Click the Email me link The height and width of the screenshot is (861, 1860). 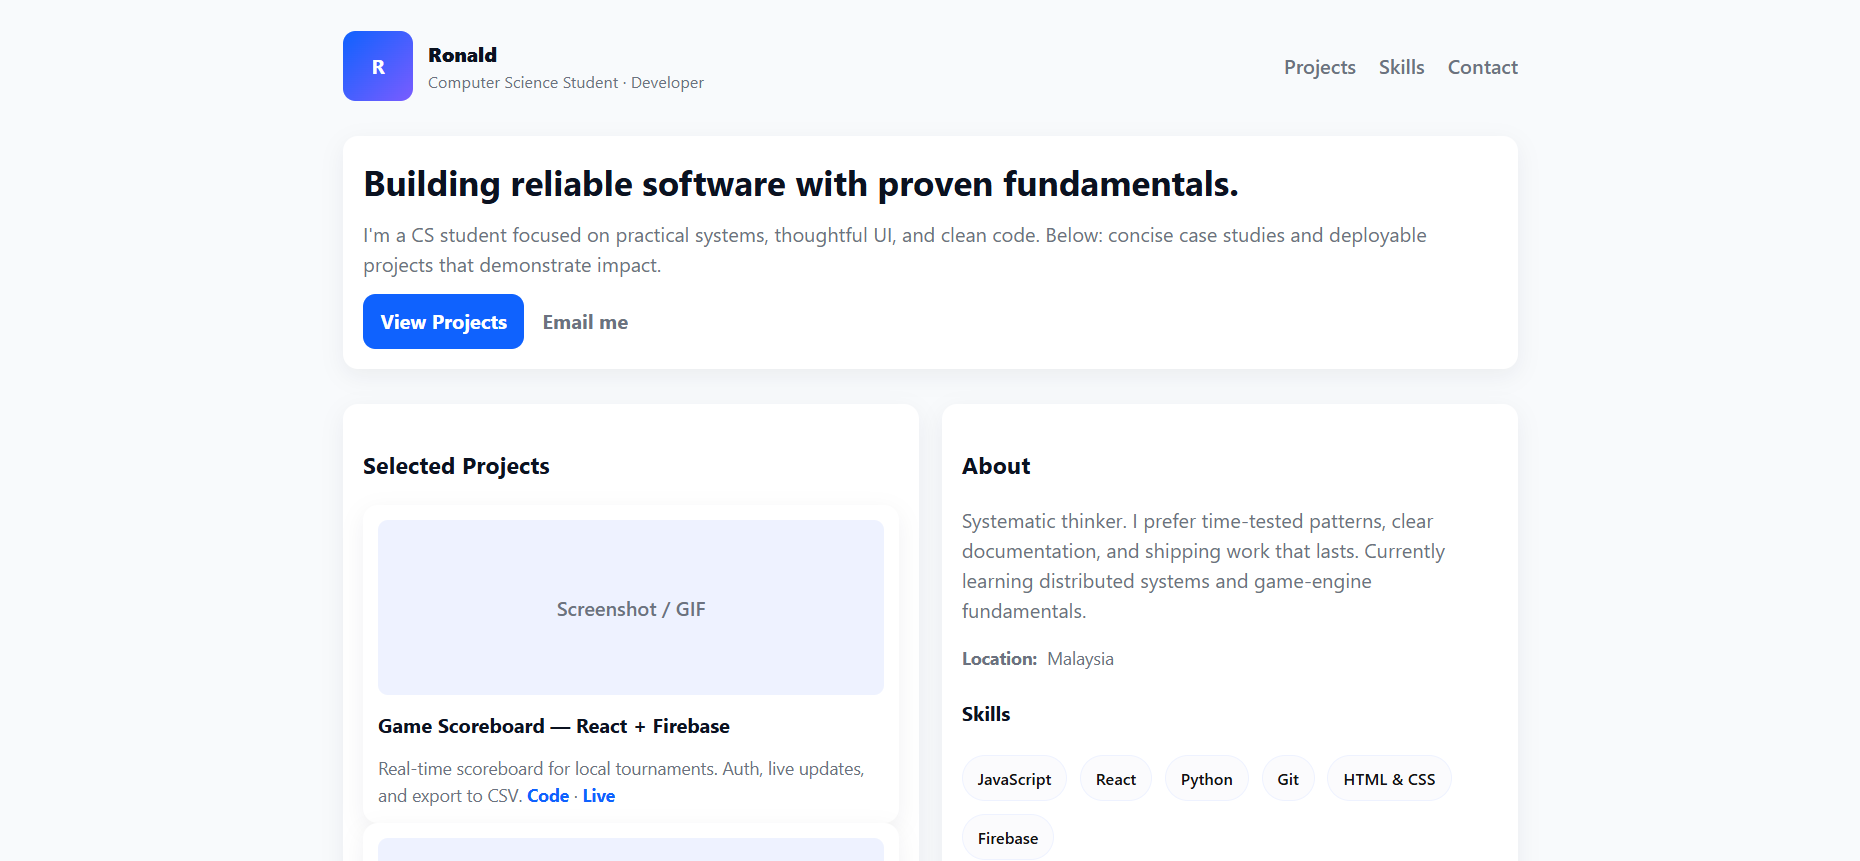click(585, 322)
